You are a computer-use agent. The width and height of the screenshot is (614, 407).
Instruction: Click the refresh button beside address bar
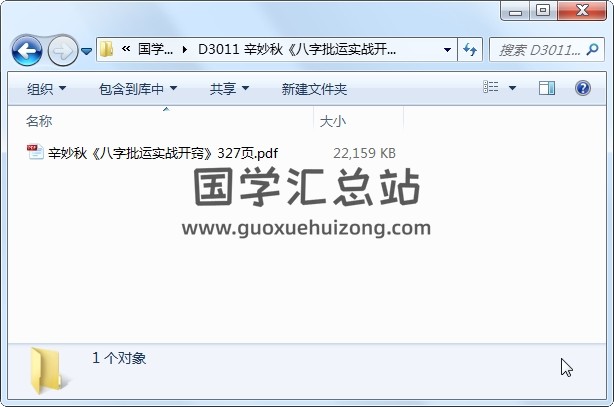[470, 50]
